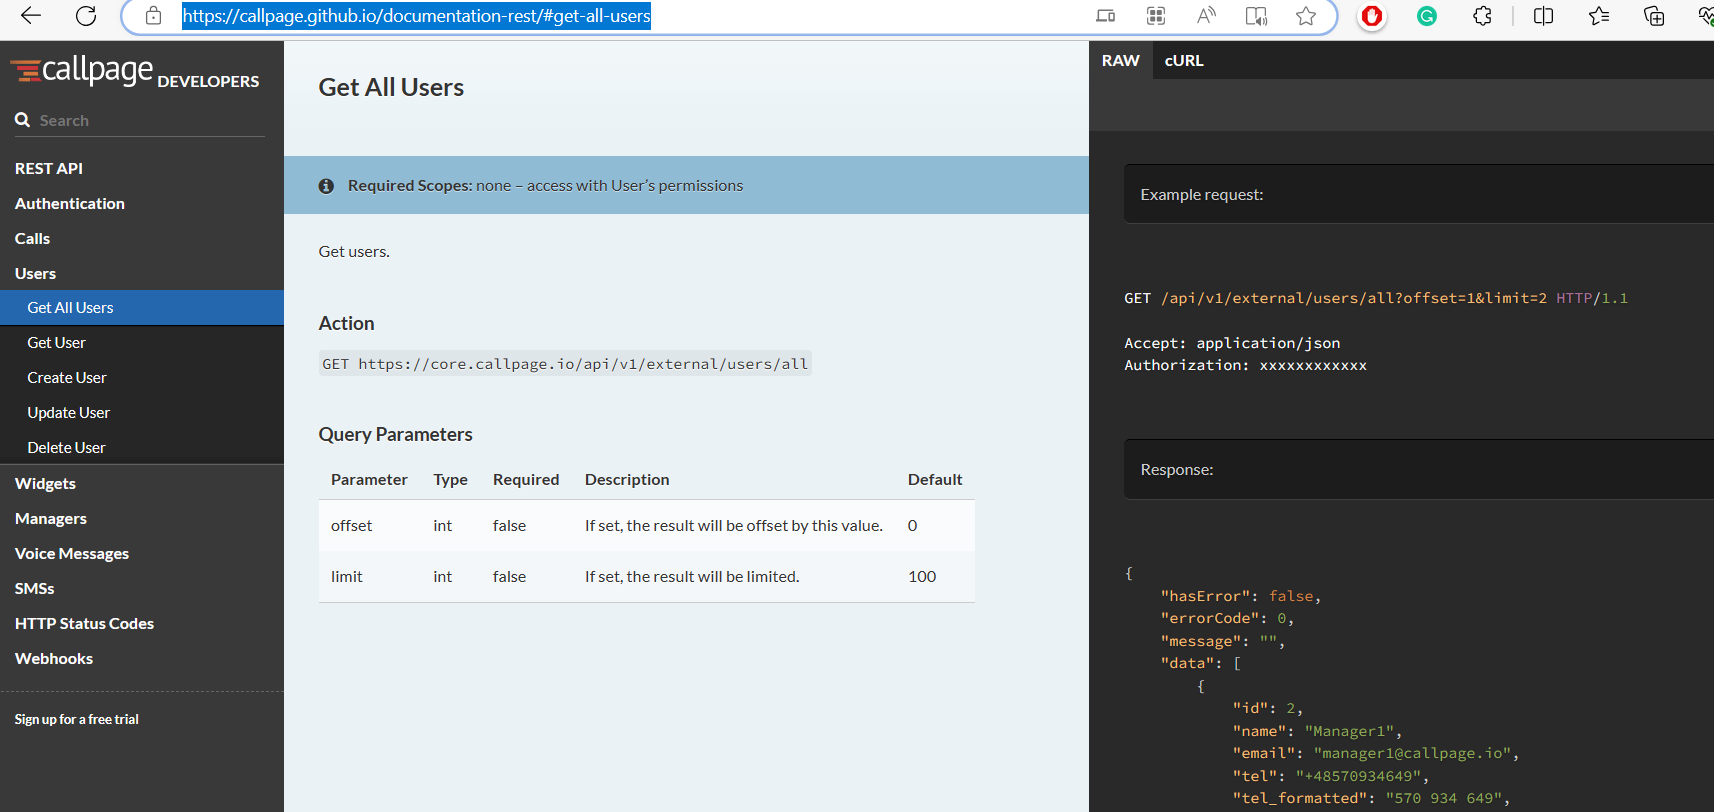Click the Response label
1714x812 pixels.
(x=1177, y=469)
